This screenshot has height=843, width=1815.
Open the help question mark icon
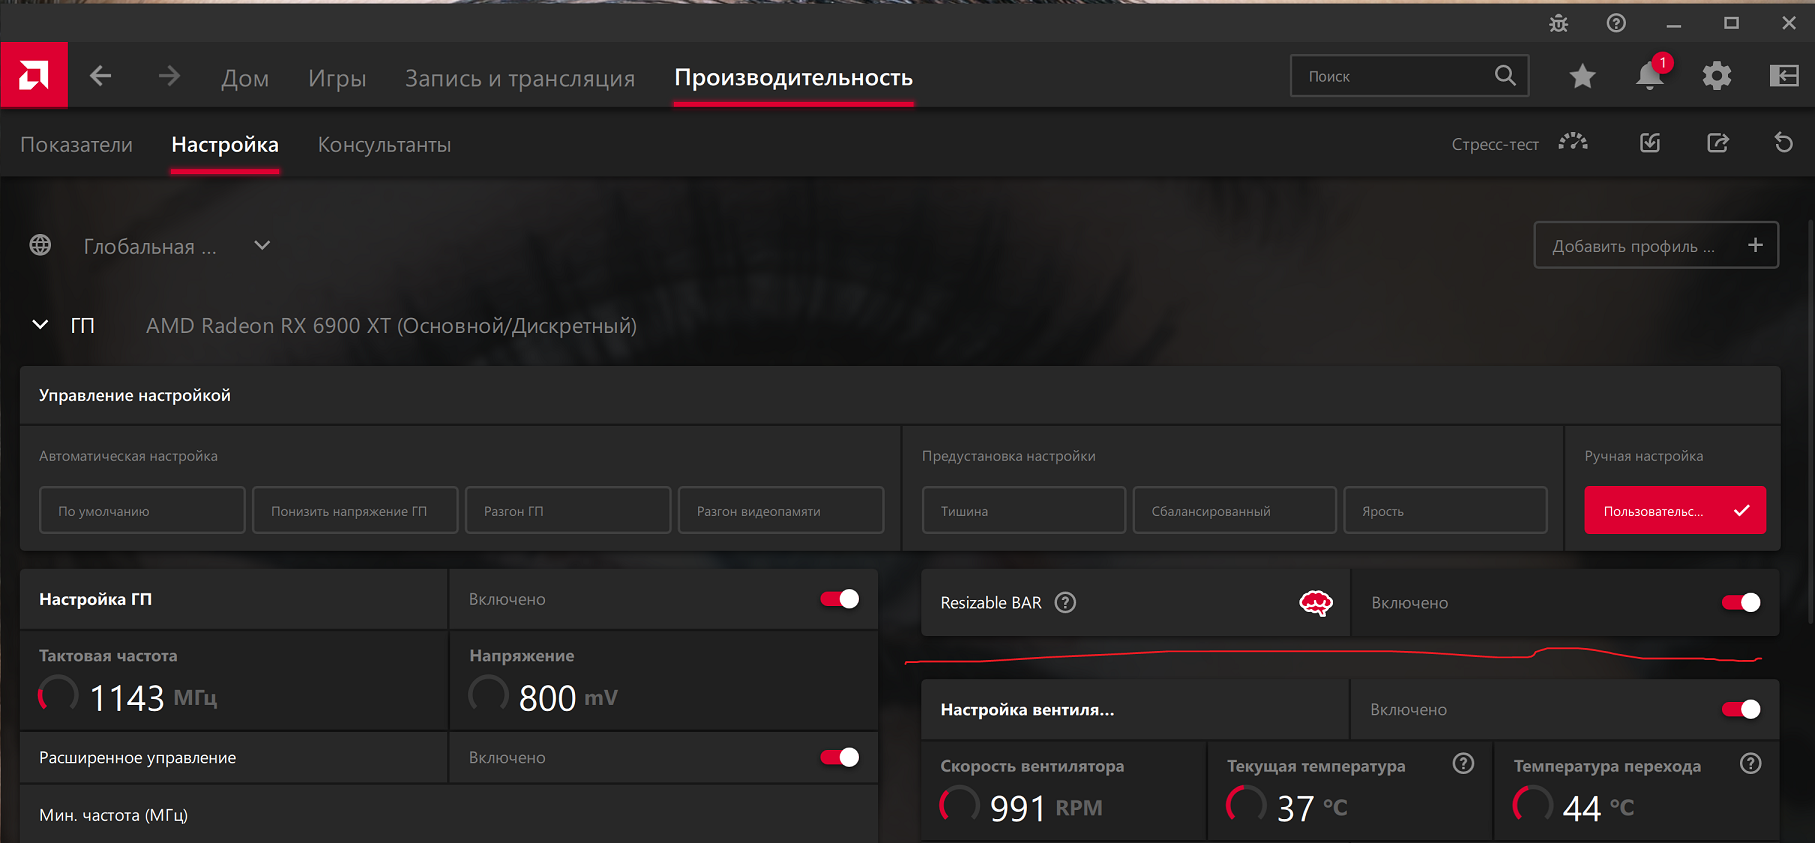1616,23
